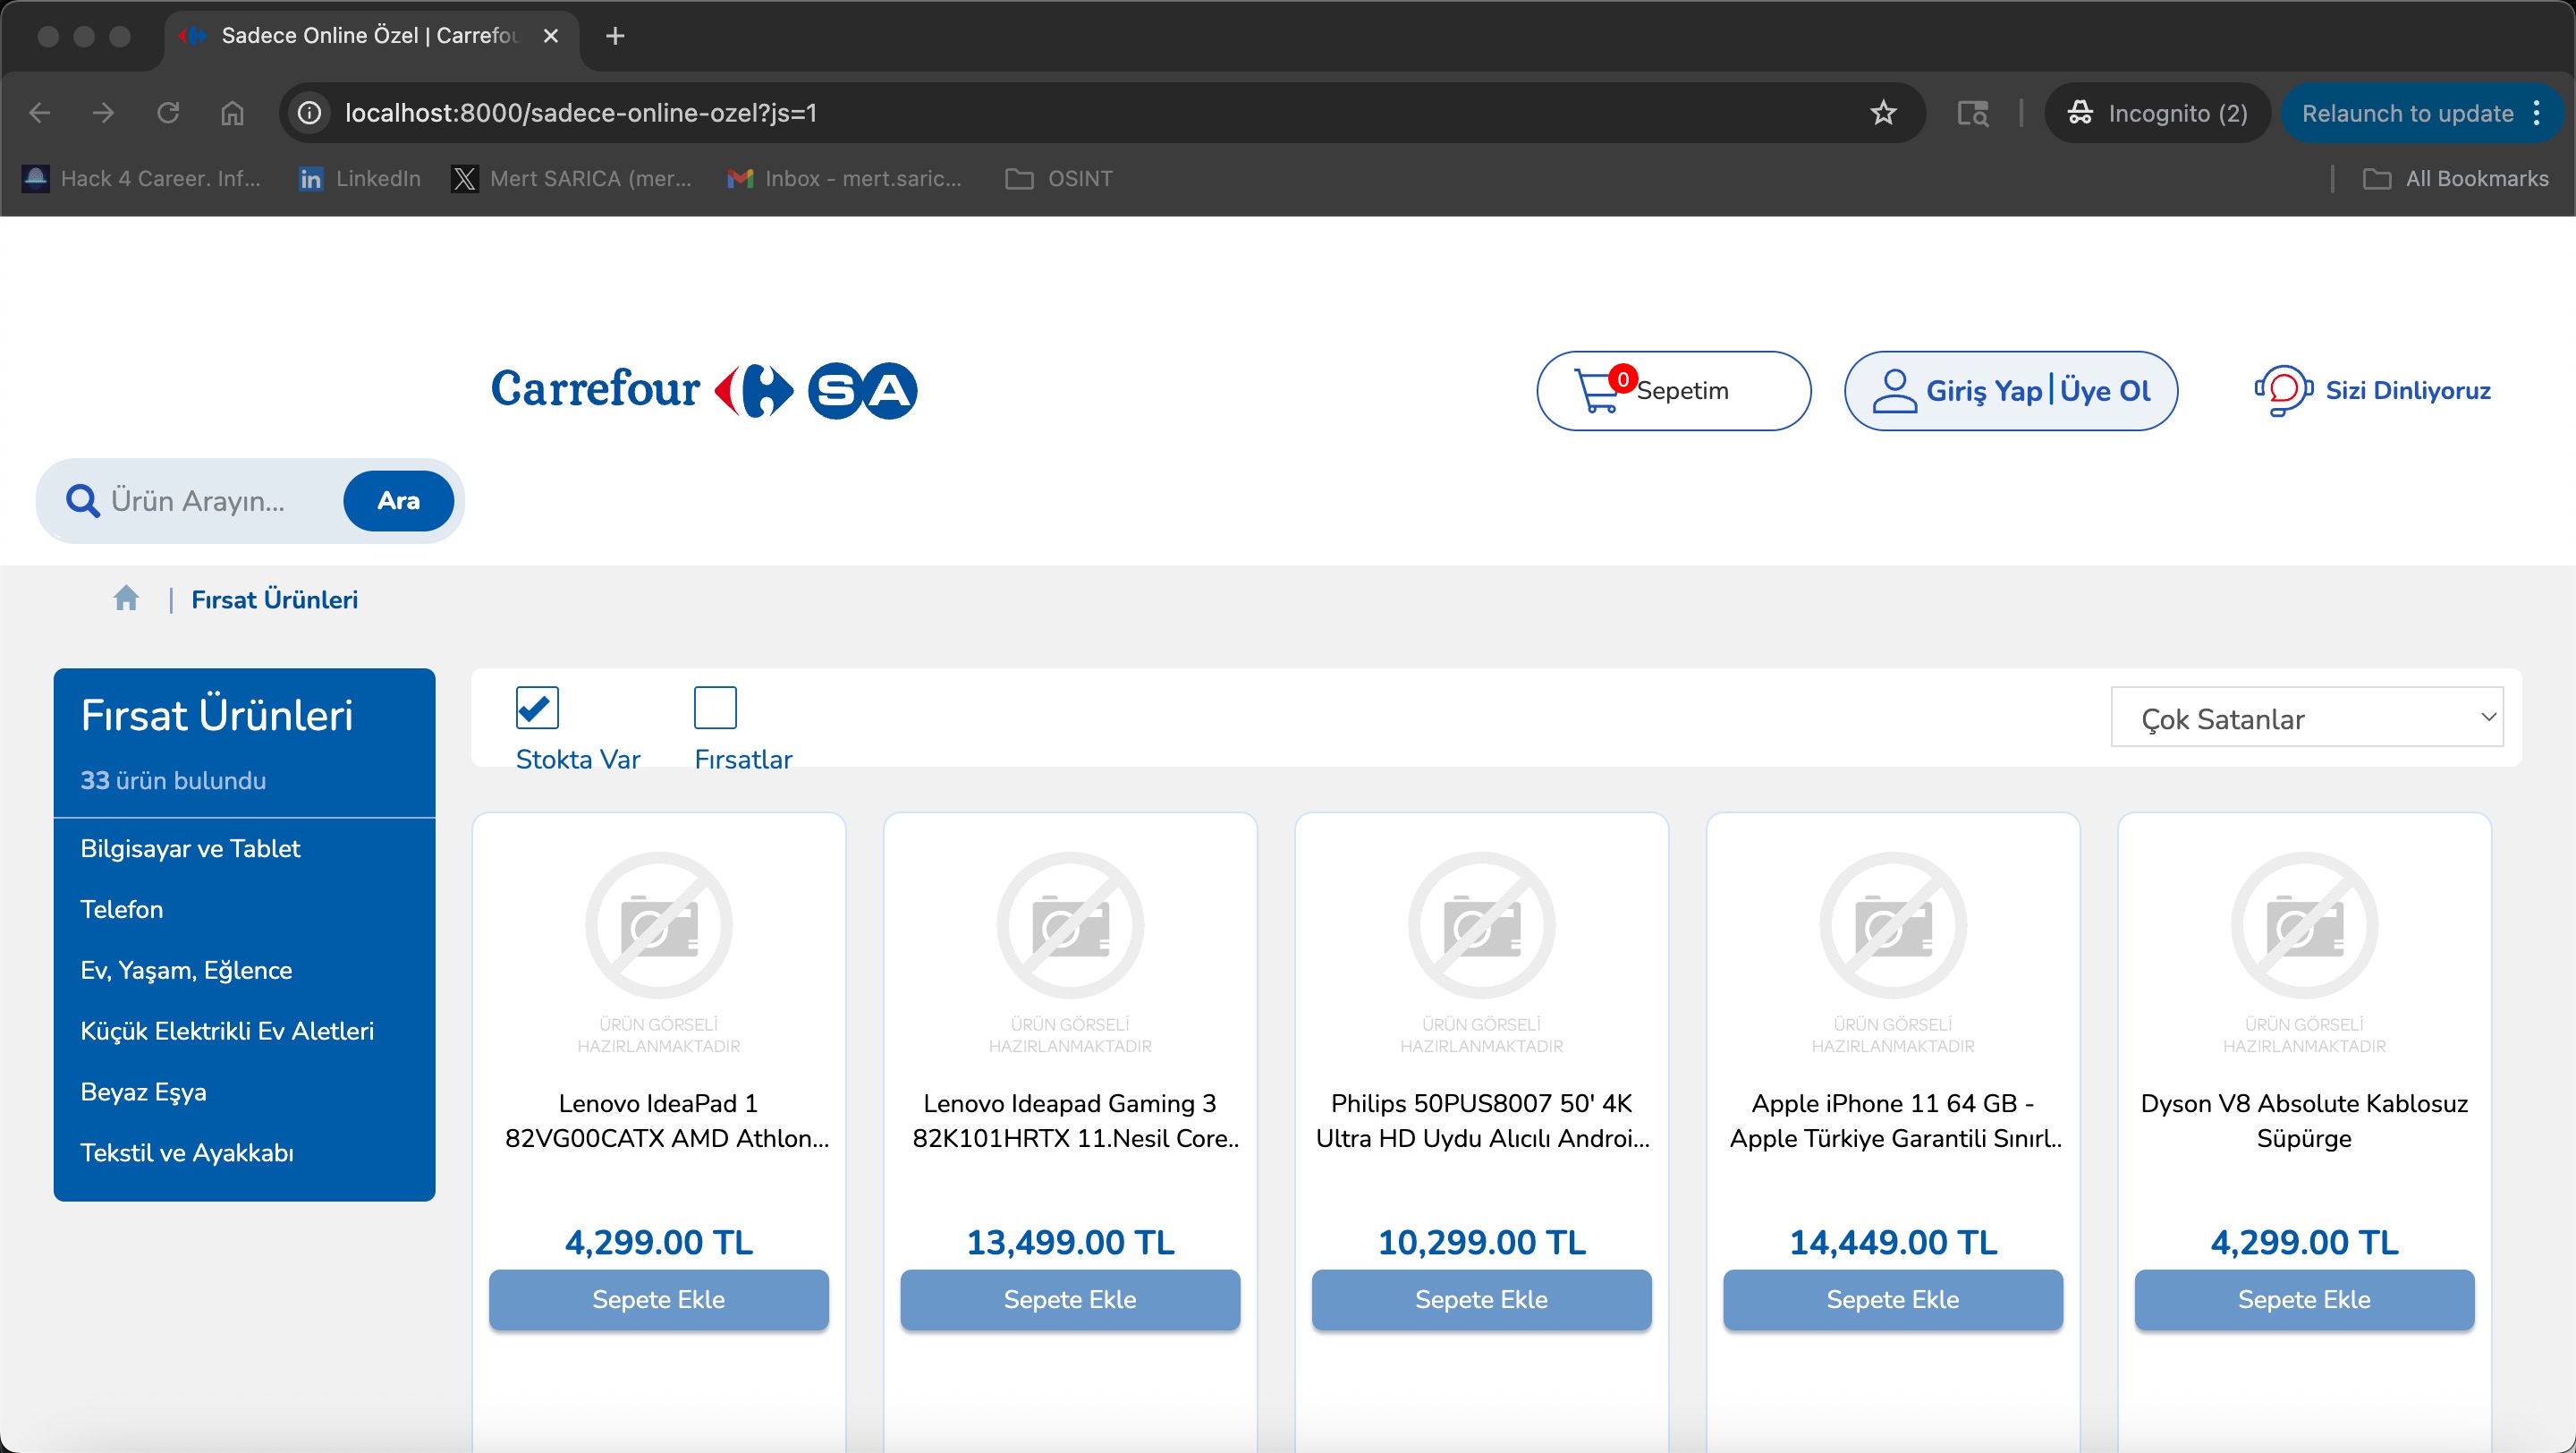Open the tab search icon

1972,113
